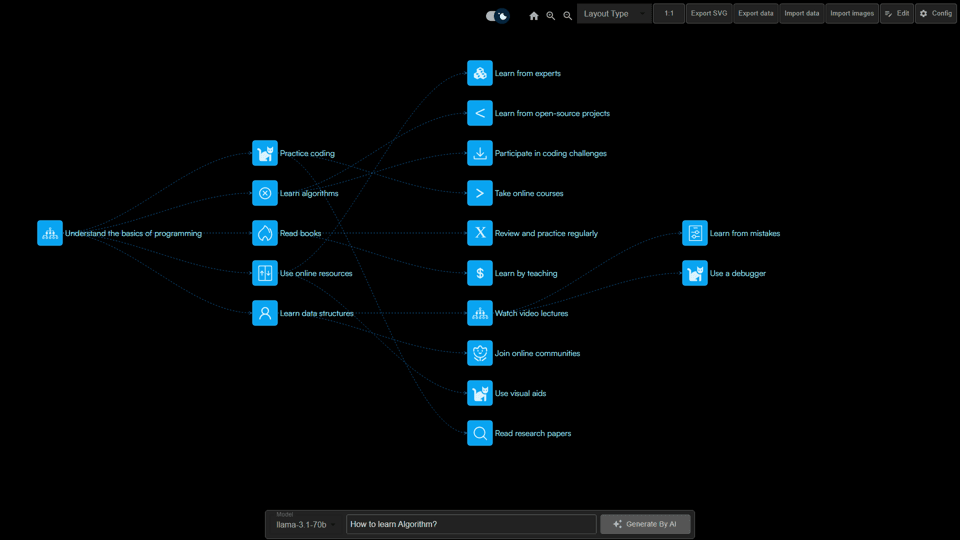The height and width of the screenshot is (540, 960).
Task: Click the 'Watch video lectures' label
Action: point(531,313)
